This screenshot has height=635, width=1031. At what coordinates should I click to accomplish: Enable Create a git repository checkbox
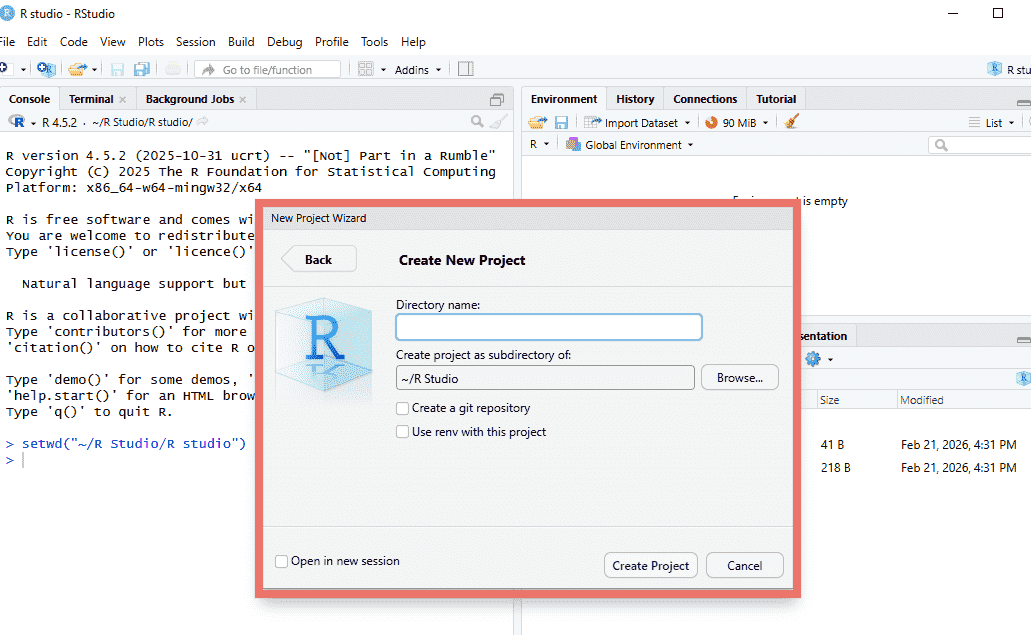(x=402, y=408)
